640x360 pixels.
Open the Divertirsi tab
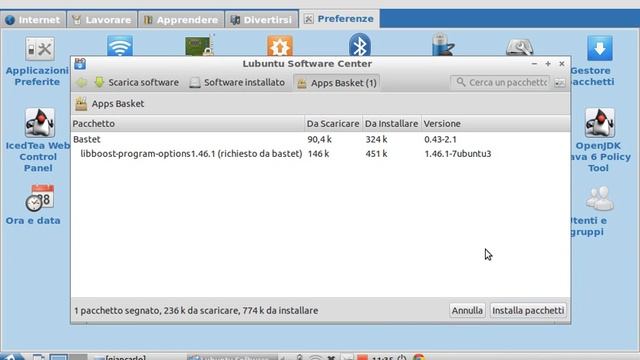click(x=262, y=20)
